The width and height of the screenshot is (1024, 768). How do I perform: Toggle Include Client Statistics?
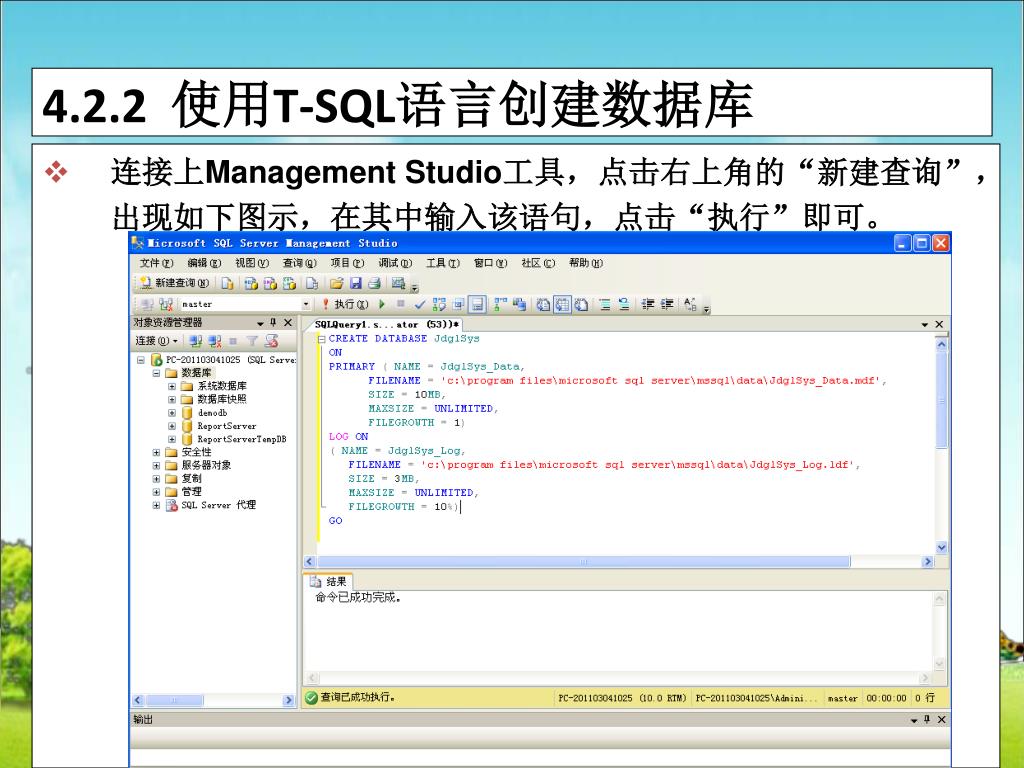click(519, 304)
